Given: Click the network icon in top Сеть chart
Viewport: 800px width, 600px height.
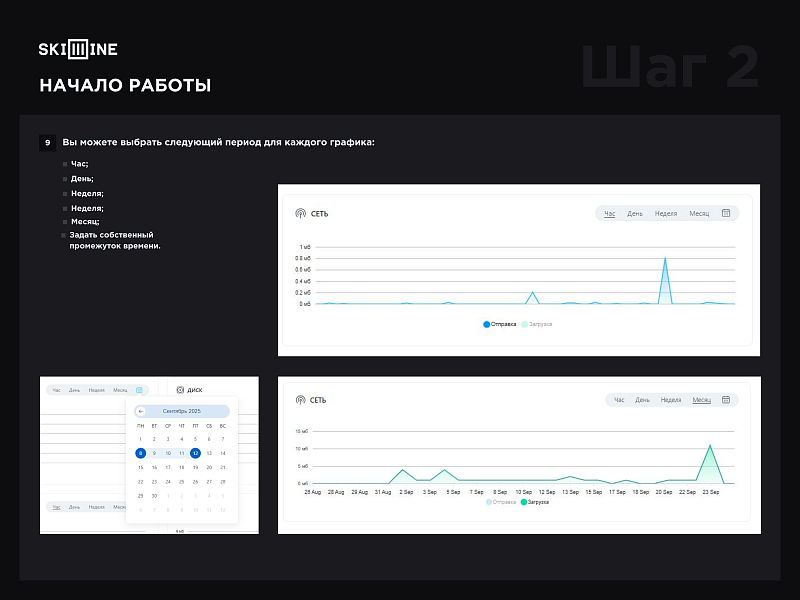Looking at the screenshot, I should pos(300,213).
